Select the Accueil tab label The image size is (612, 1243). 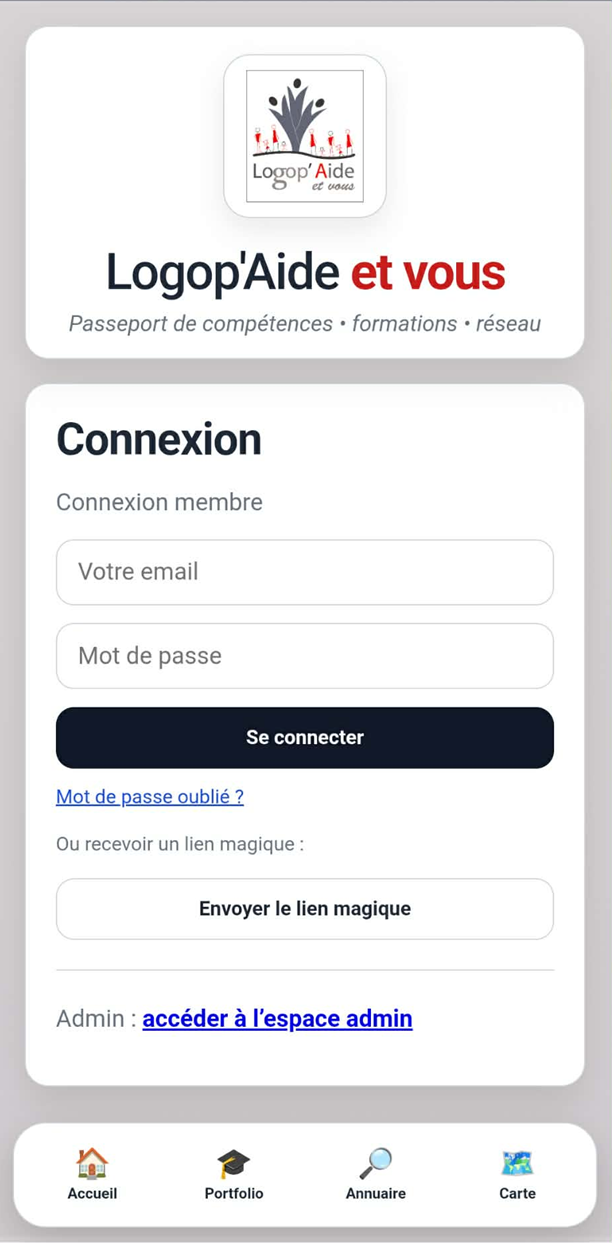tap(92, 1193)
